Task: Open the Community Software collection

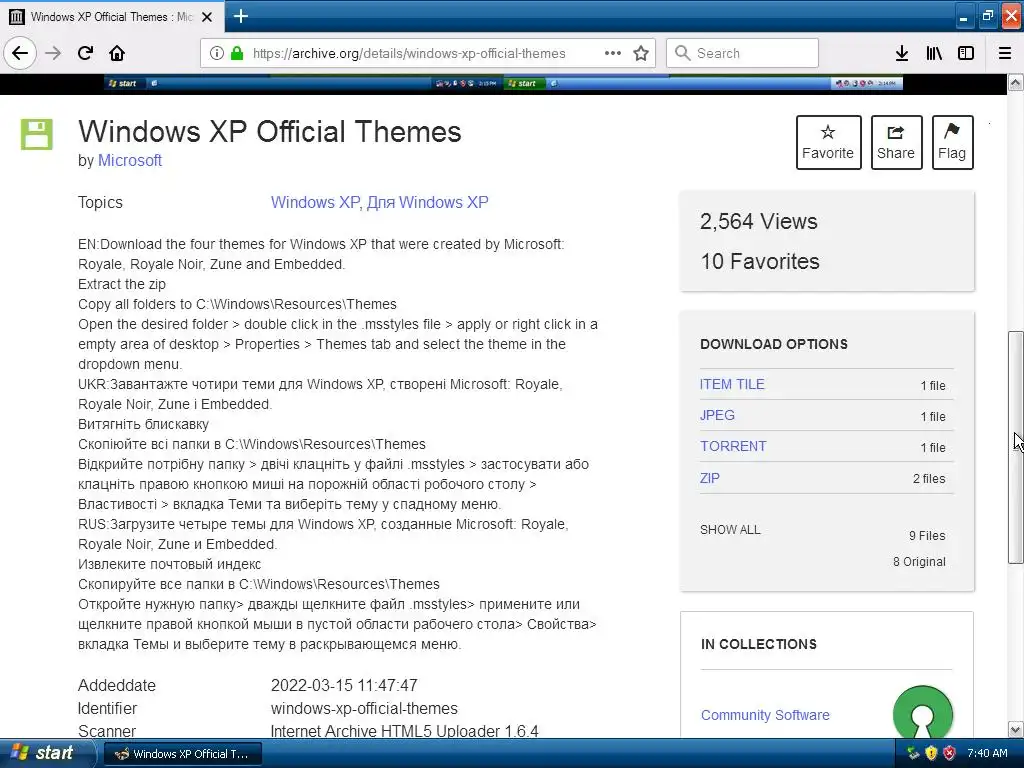Action: coord(765,715)
